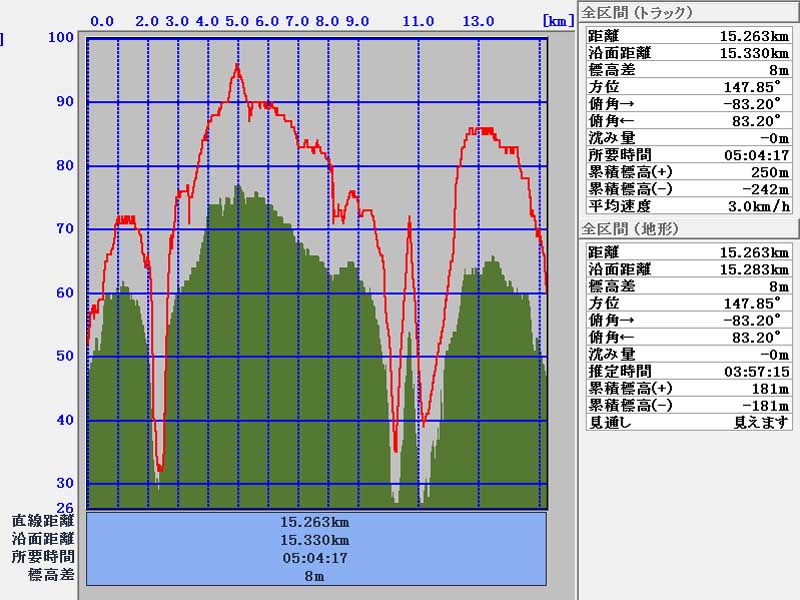The height and width of the screenshot is (600, 800).
Task: Click 05:04:17 in the blue summary panel
Action: tap(315, 558)
